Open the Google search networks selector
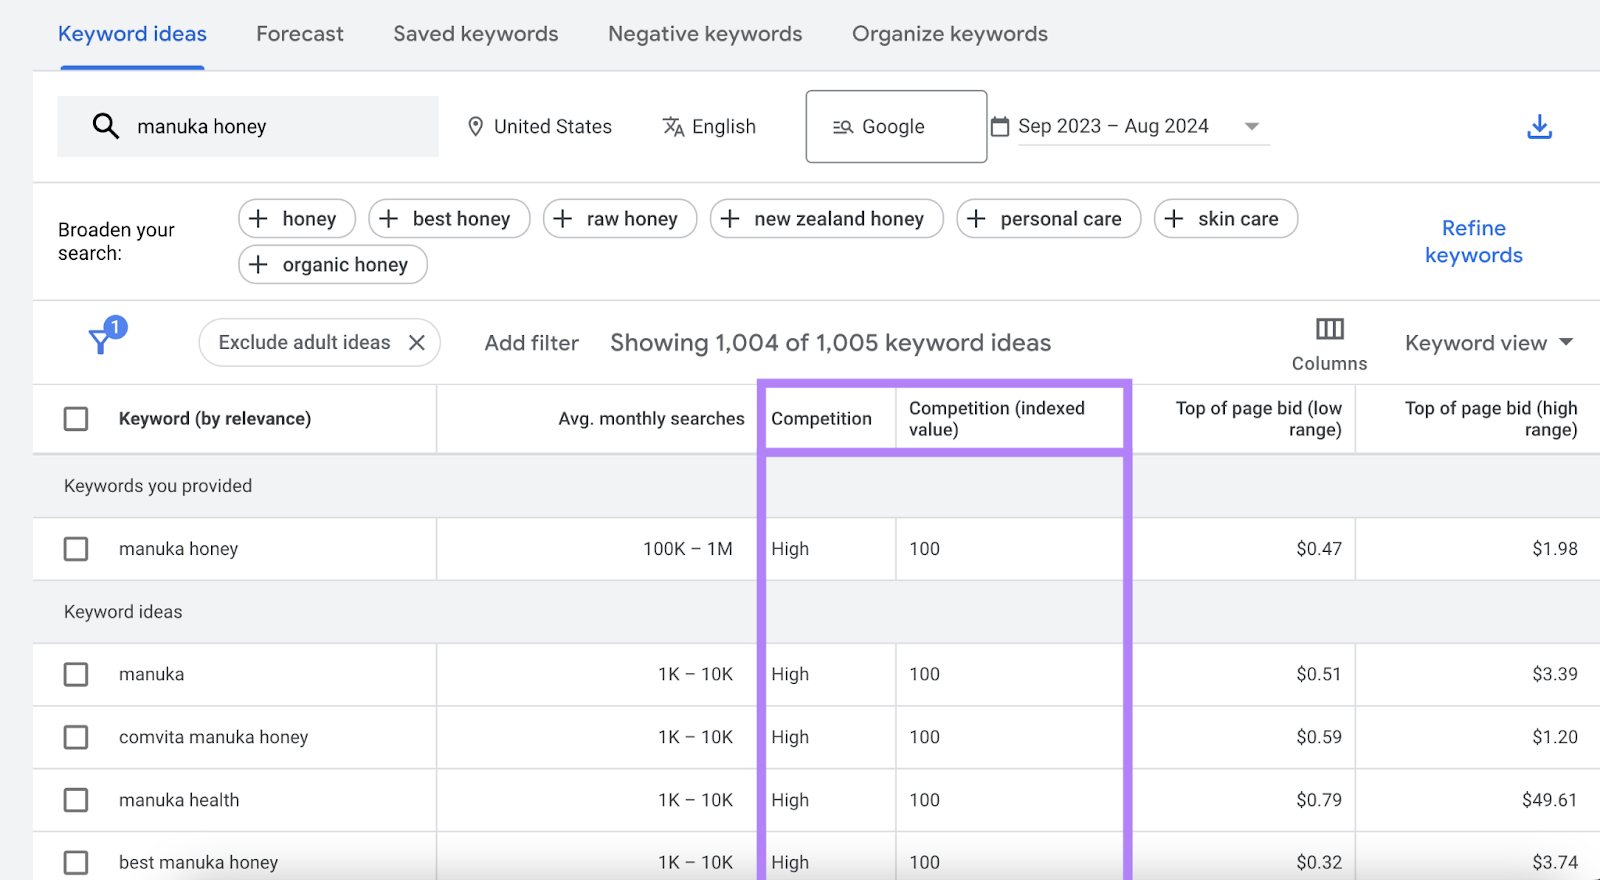 pyautogui.click(x=896, y=127)
